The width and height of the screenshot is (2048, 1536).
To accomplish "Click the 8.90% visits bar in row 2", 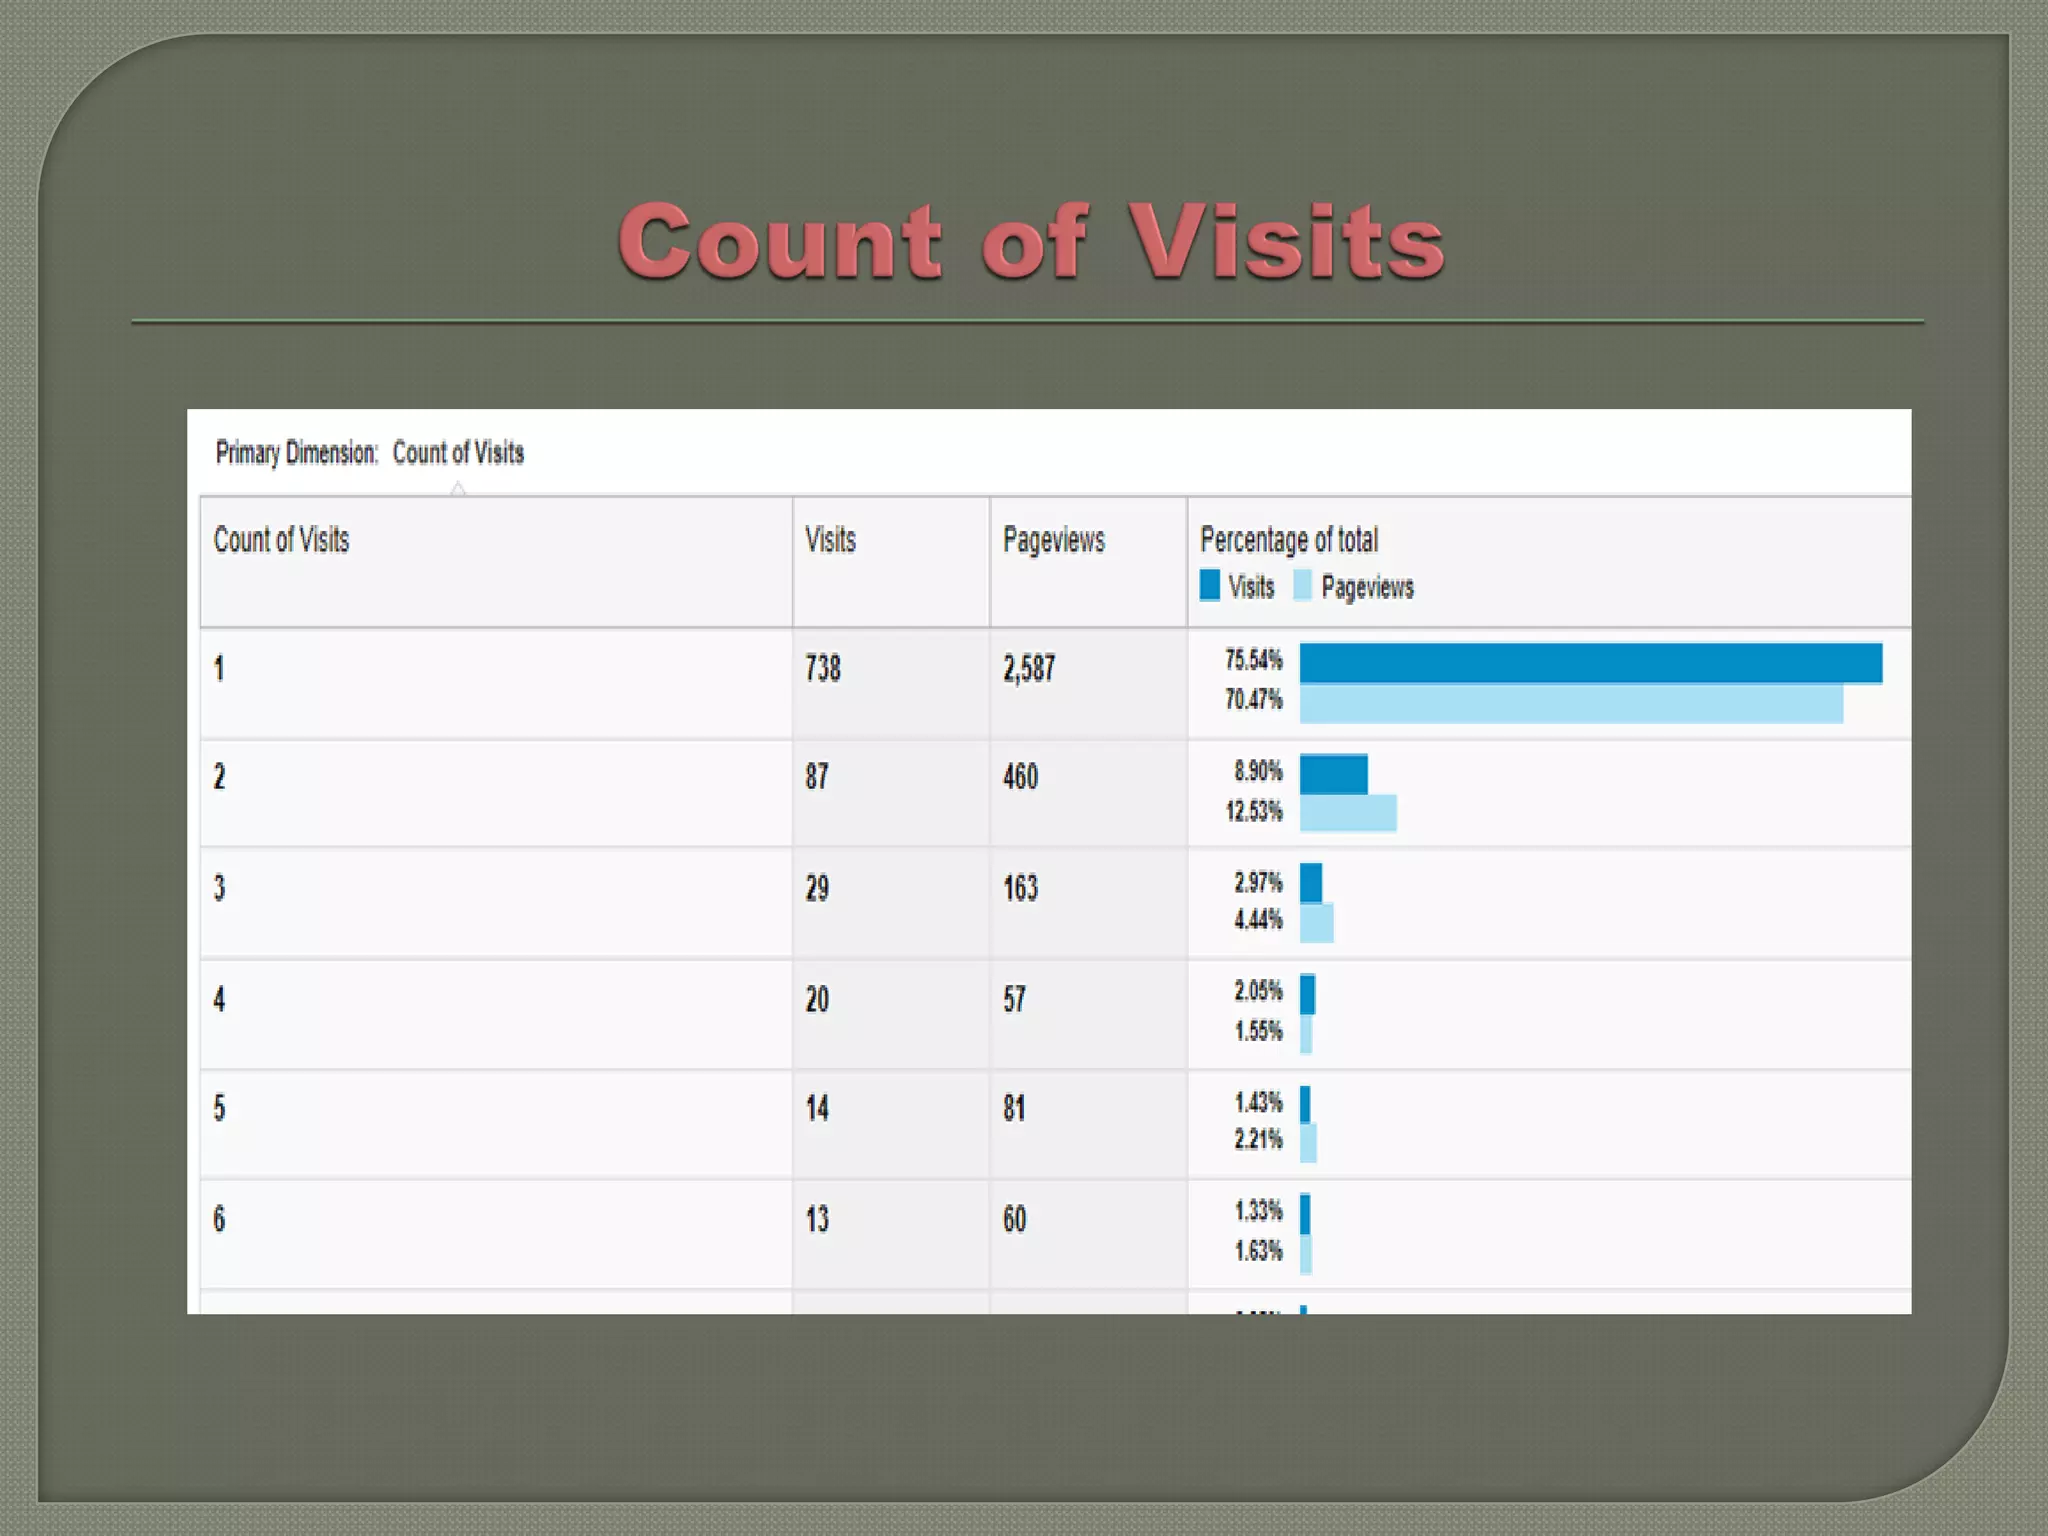I will [1333, 774].
